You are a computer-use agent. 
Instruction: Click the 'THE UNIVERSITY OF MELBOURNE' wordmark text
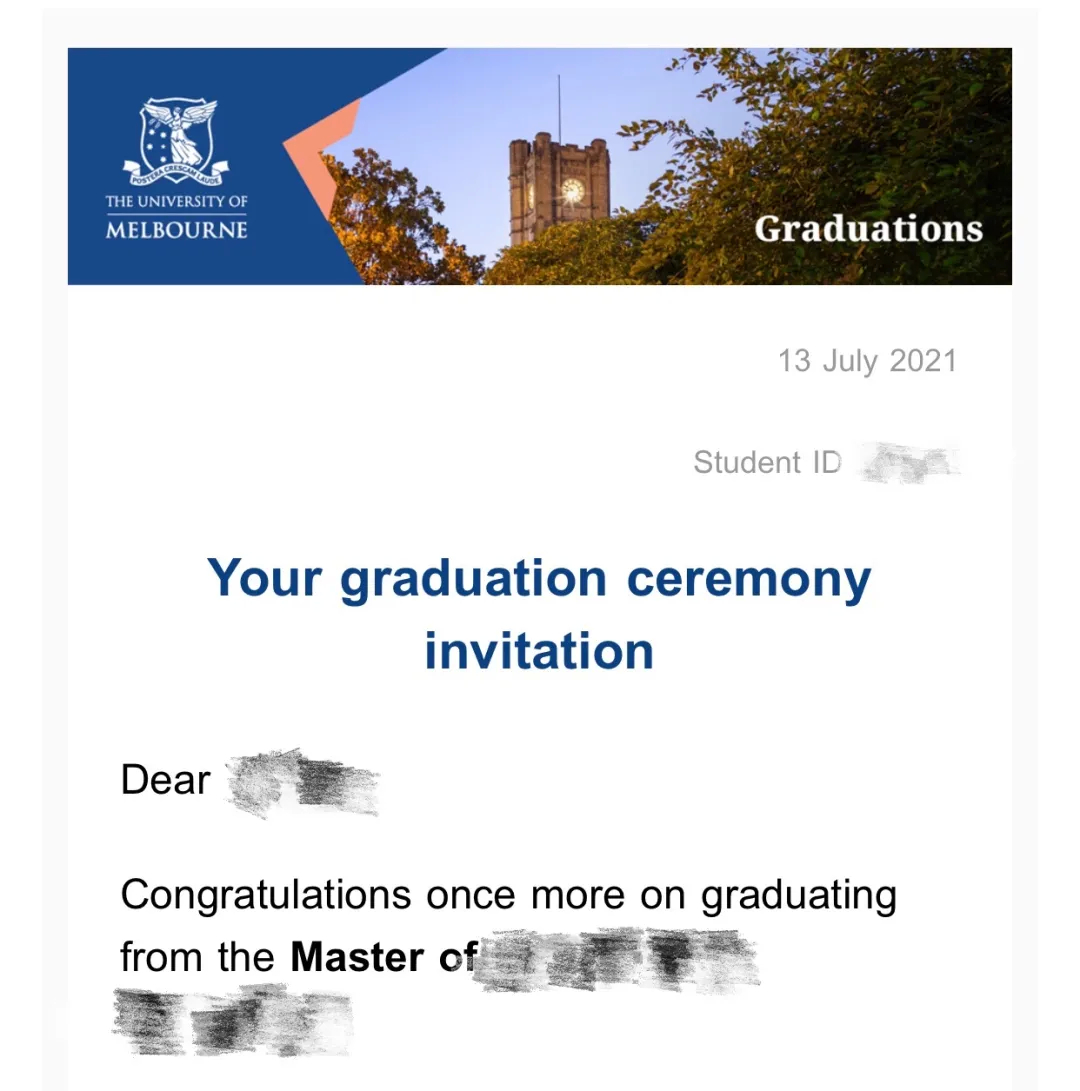pos(176,216)
